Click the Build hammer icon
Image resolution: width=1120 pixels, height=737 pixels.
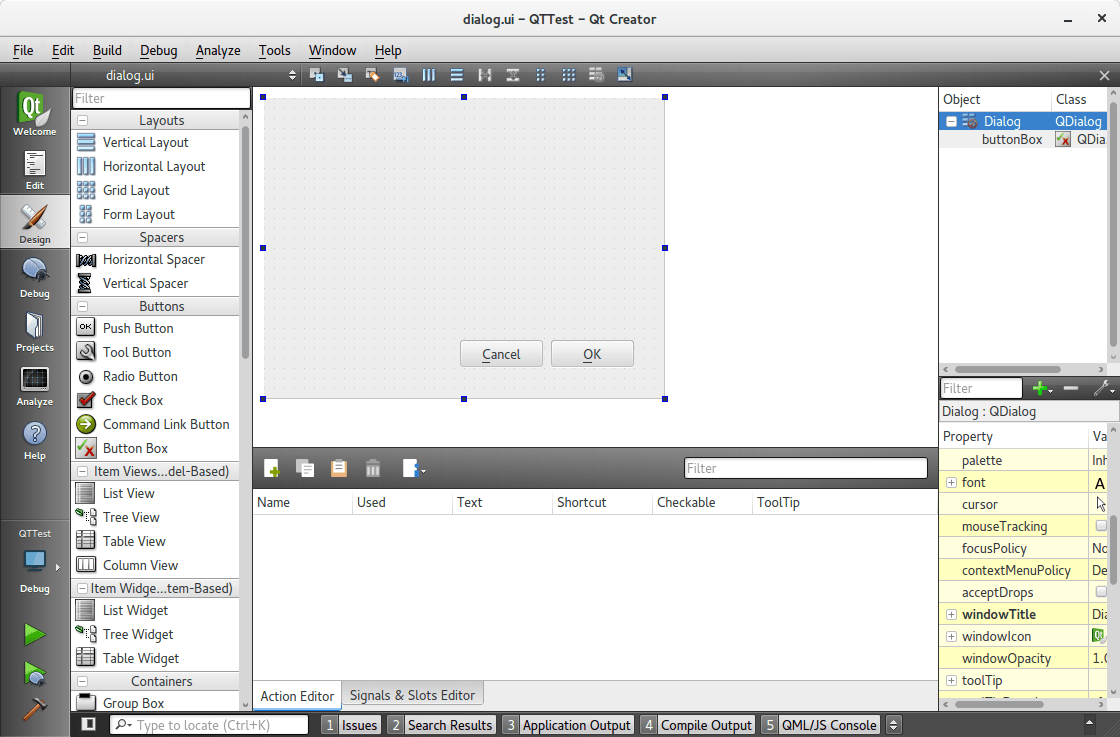pos(34,708)
